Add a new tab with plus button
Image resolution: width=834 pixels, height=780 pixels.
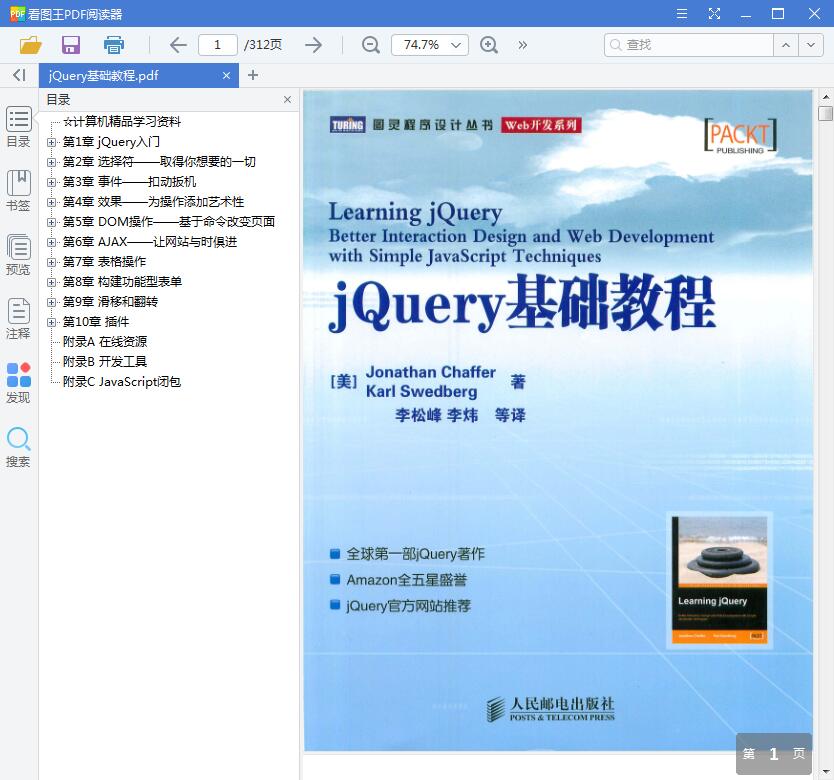253,76
